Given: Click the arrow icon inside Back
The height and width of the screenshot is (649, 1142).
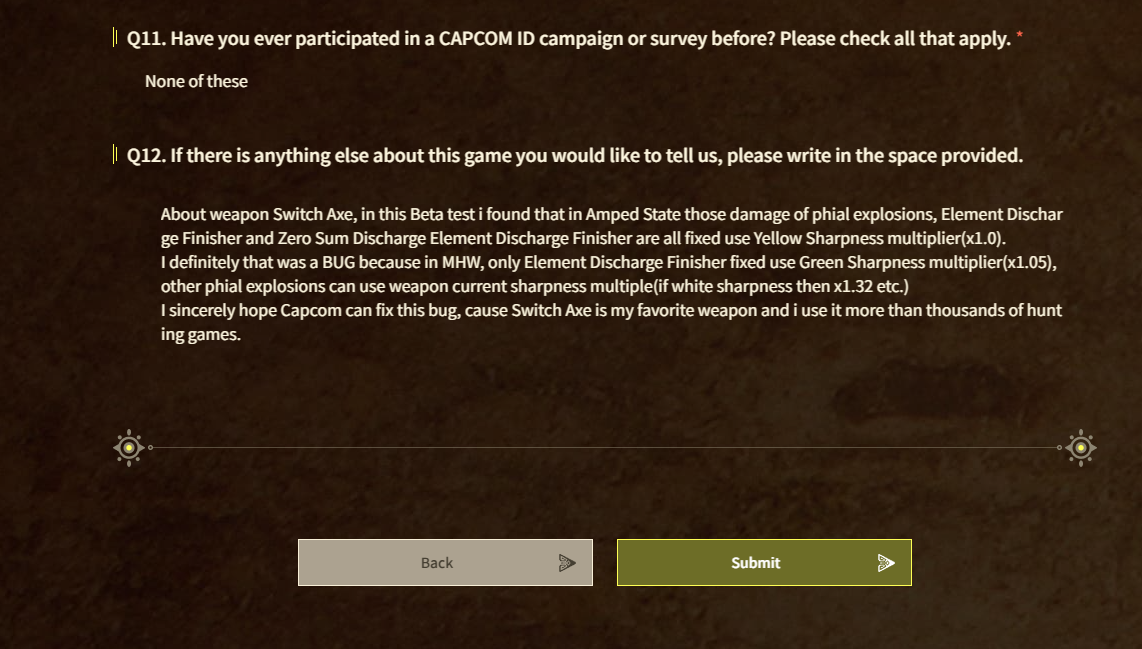Looking at the screenshot, I should (567, 563).
